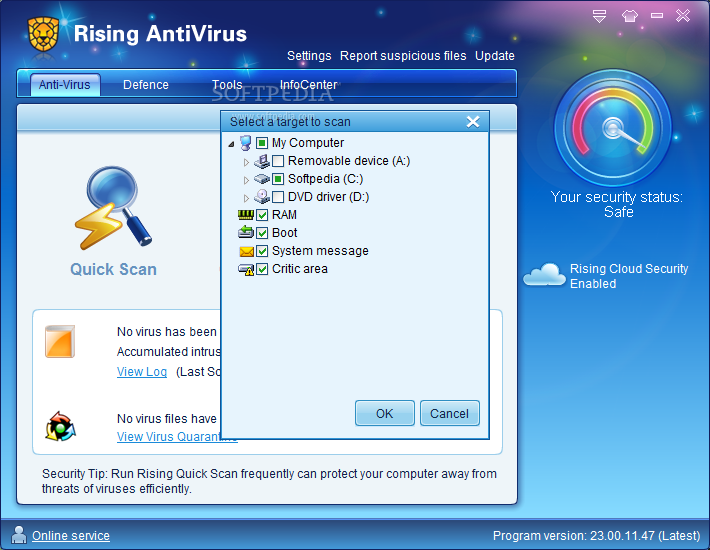The image size is (710, 550).
Task: Click the removable device floppy drive icon
Action: click(262, 161)
